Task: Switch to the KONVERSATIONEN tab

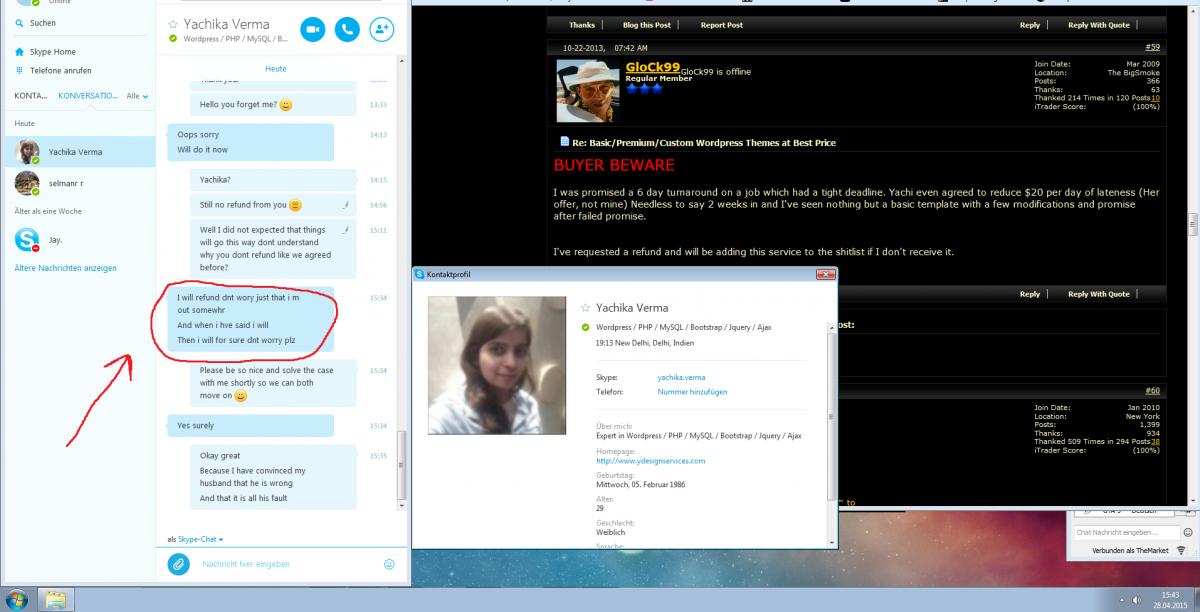Action: click(x=88, y=96)
